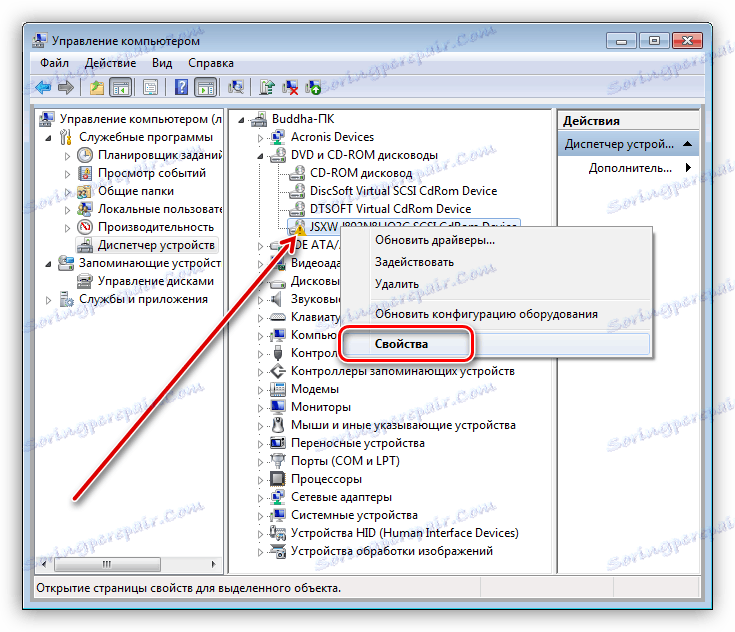
Task: Select DTSOFT Virtual CdRom Device
Action: [x=390, y=209]
